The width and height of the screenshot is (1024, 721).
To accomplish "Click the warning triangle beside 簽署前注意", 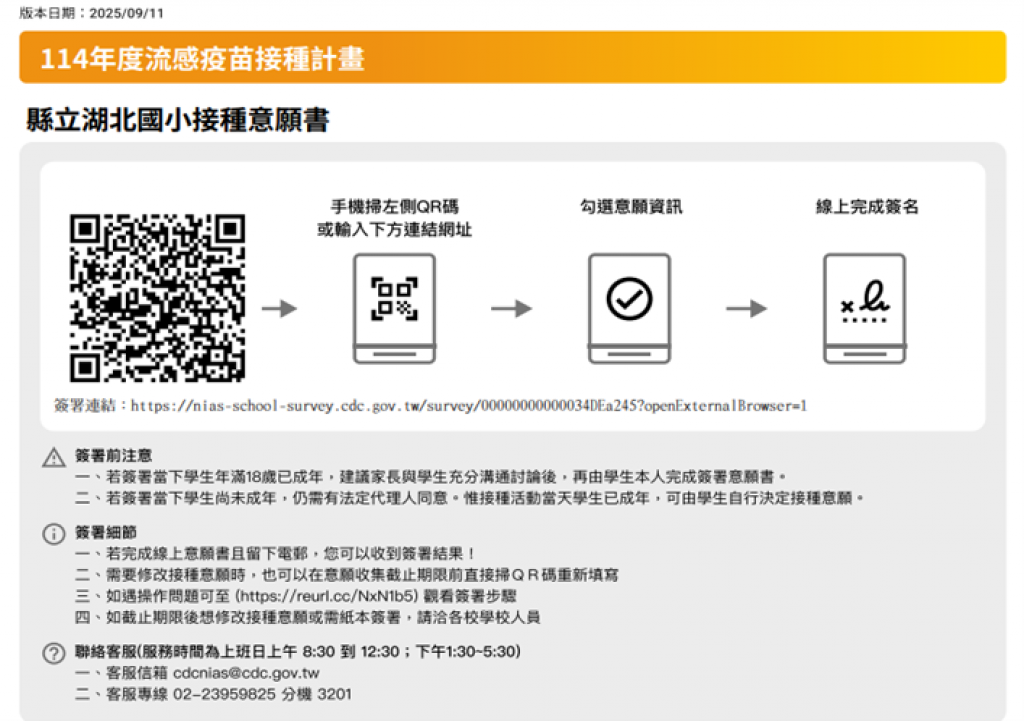I will click(x=54, y=458).
